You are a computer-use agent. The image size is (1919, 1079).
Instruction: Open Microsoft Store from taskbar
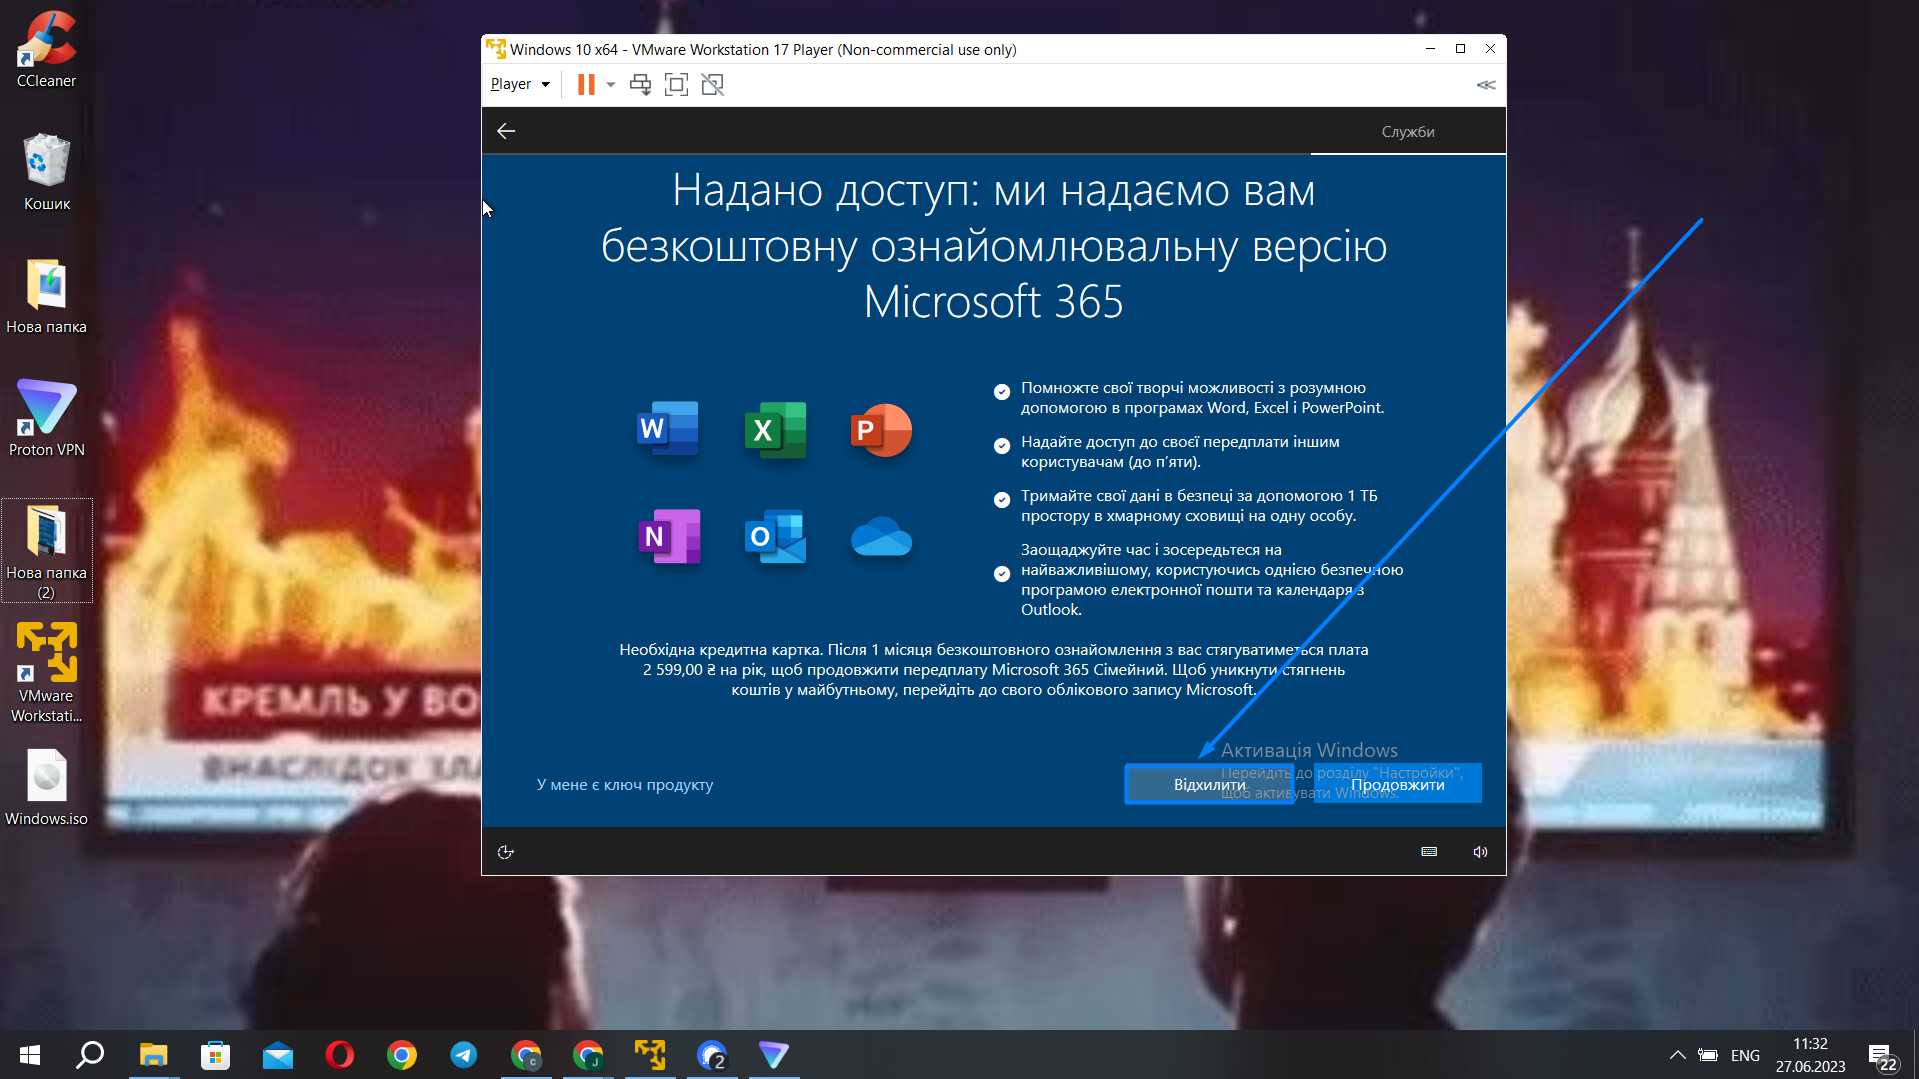215,1055
